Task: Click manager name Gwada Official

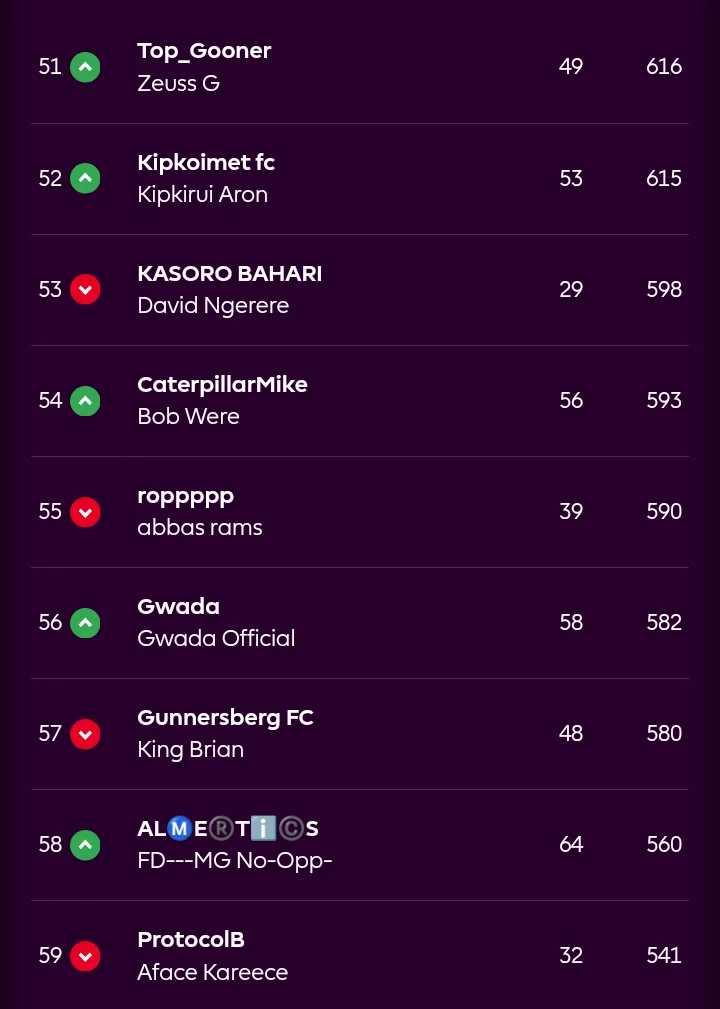Action: coord(216,638)
